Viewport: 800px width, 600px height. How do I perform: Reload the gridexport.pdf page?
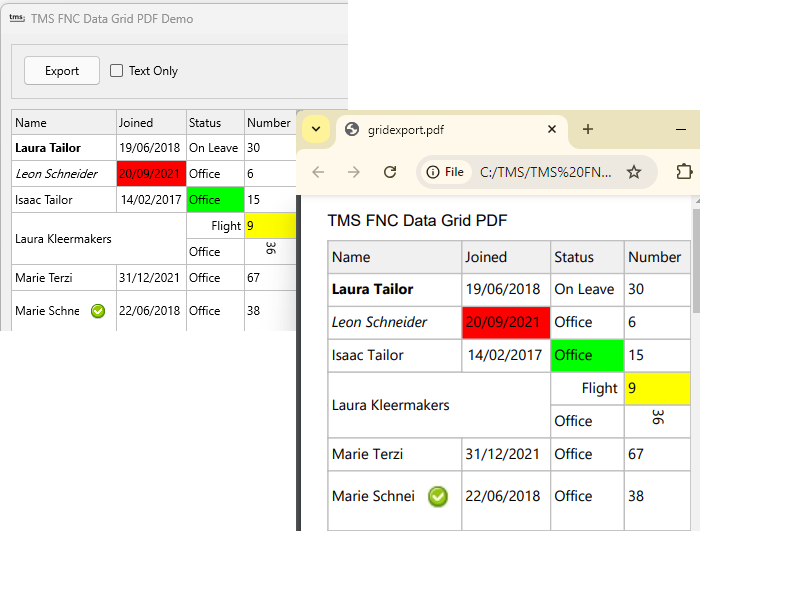[x=390, y=172]
